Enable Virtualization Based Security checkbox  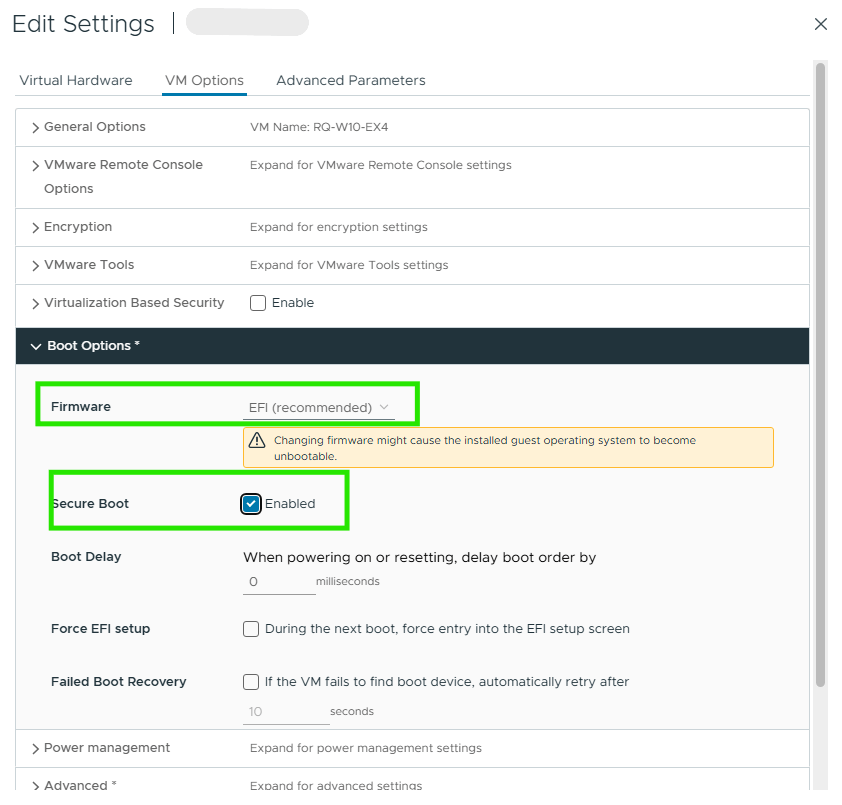(x=258, y=303)
